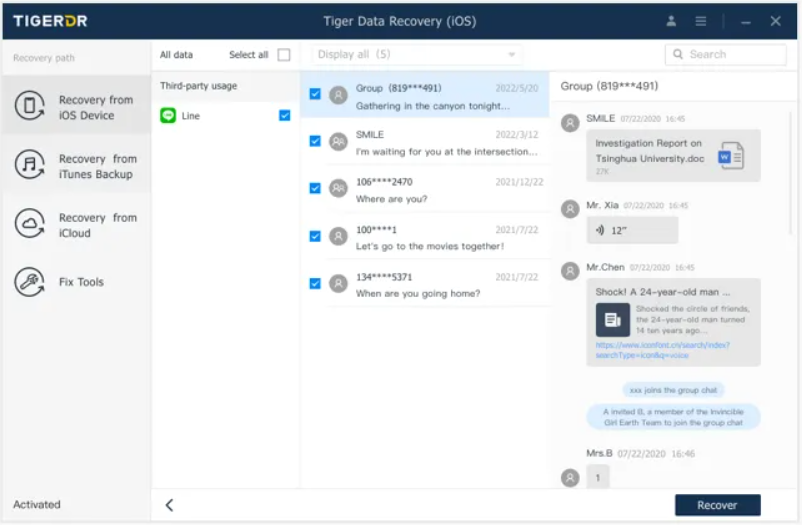Click the Recovery from iCloud cloud icon

pos(29,225)
